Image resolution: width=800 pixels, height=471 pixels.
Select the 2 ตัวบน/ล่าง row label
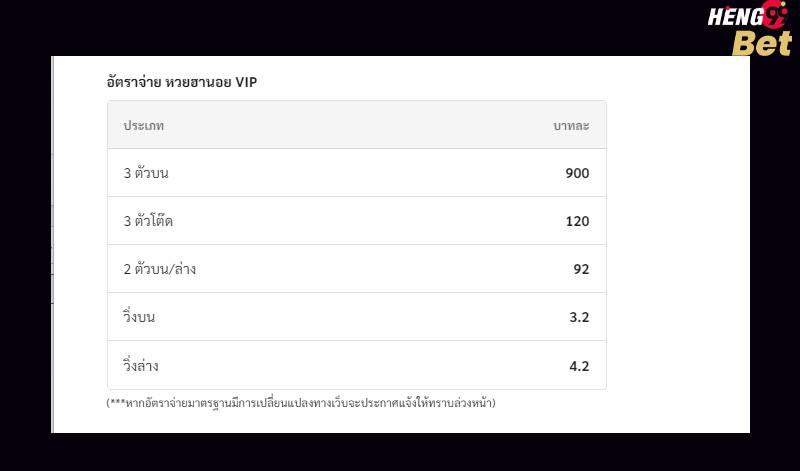click(x=160, y=269)
